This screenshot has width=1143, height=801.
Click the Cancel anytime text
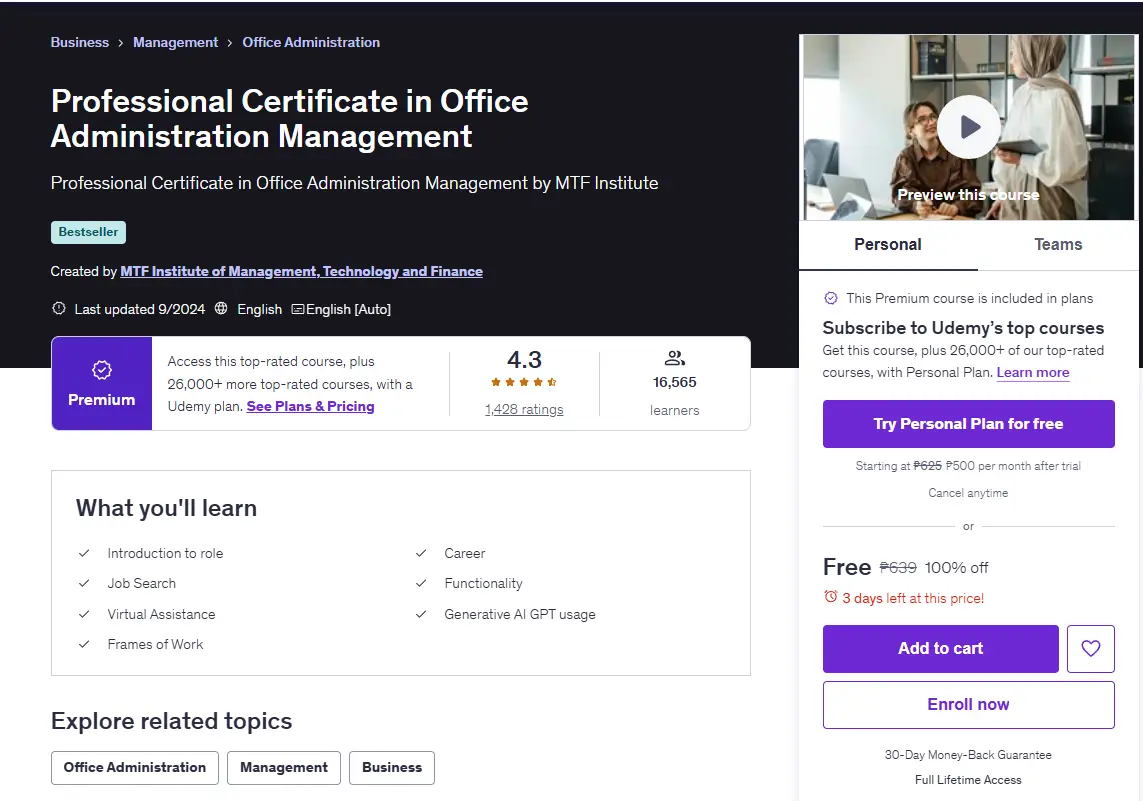click(x=968, y=493)
